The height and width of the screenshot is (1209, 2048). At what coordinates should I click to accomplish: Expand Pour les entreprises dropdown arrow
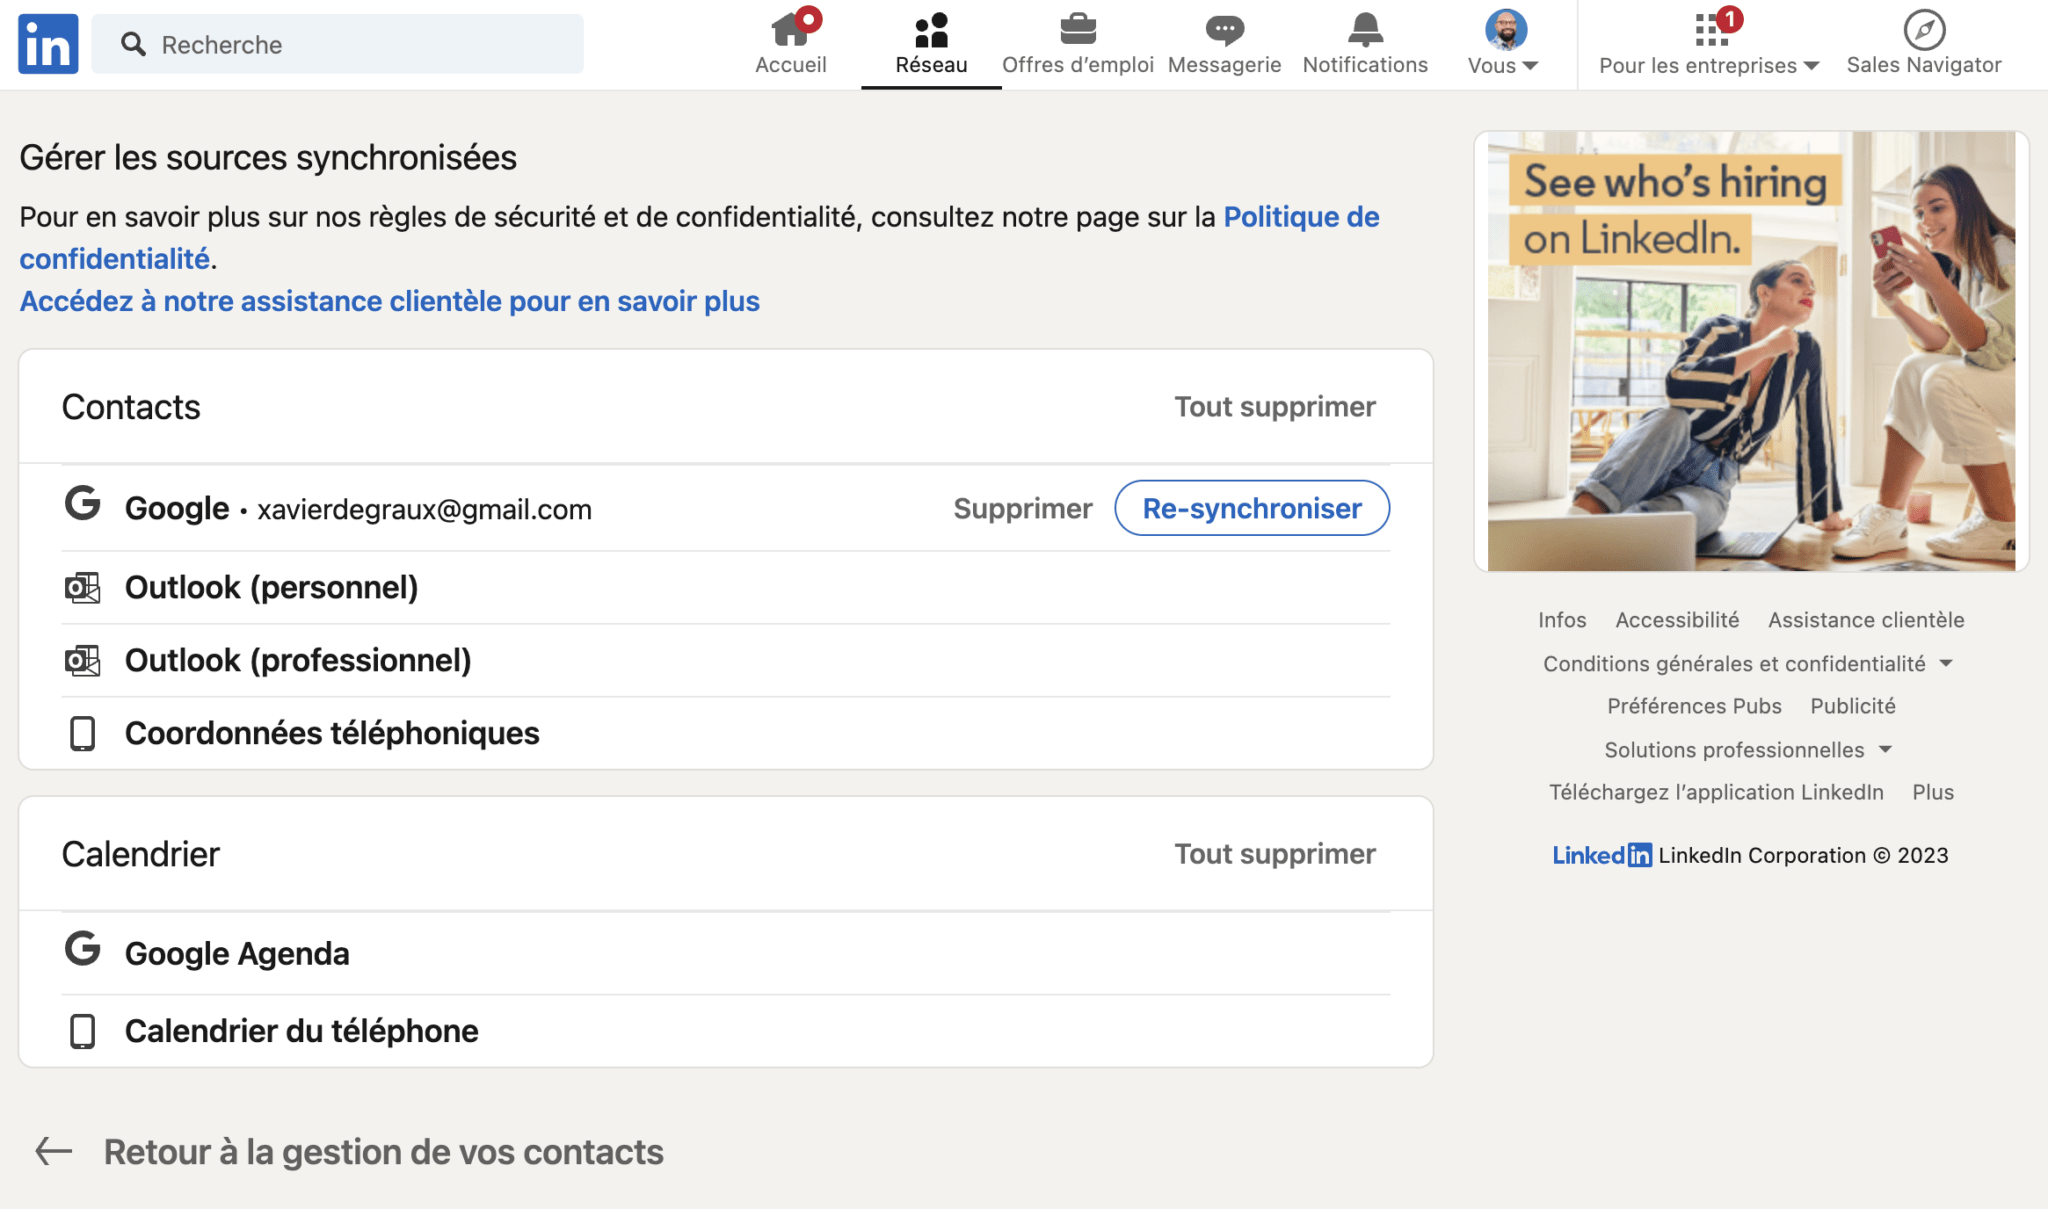tap(1811, 66)
